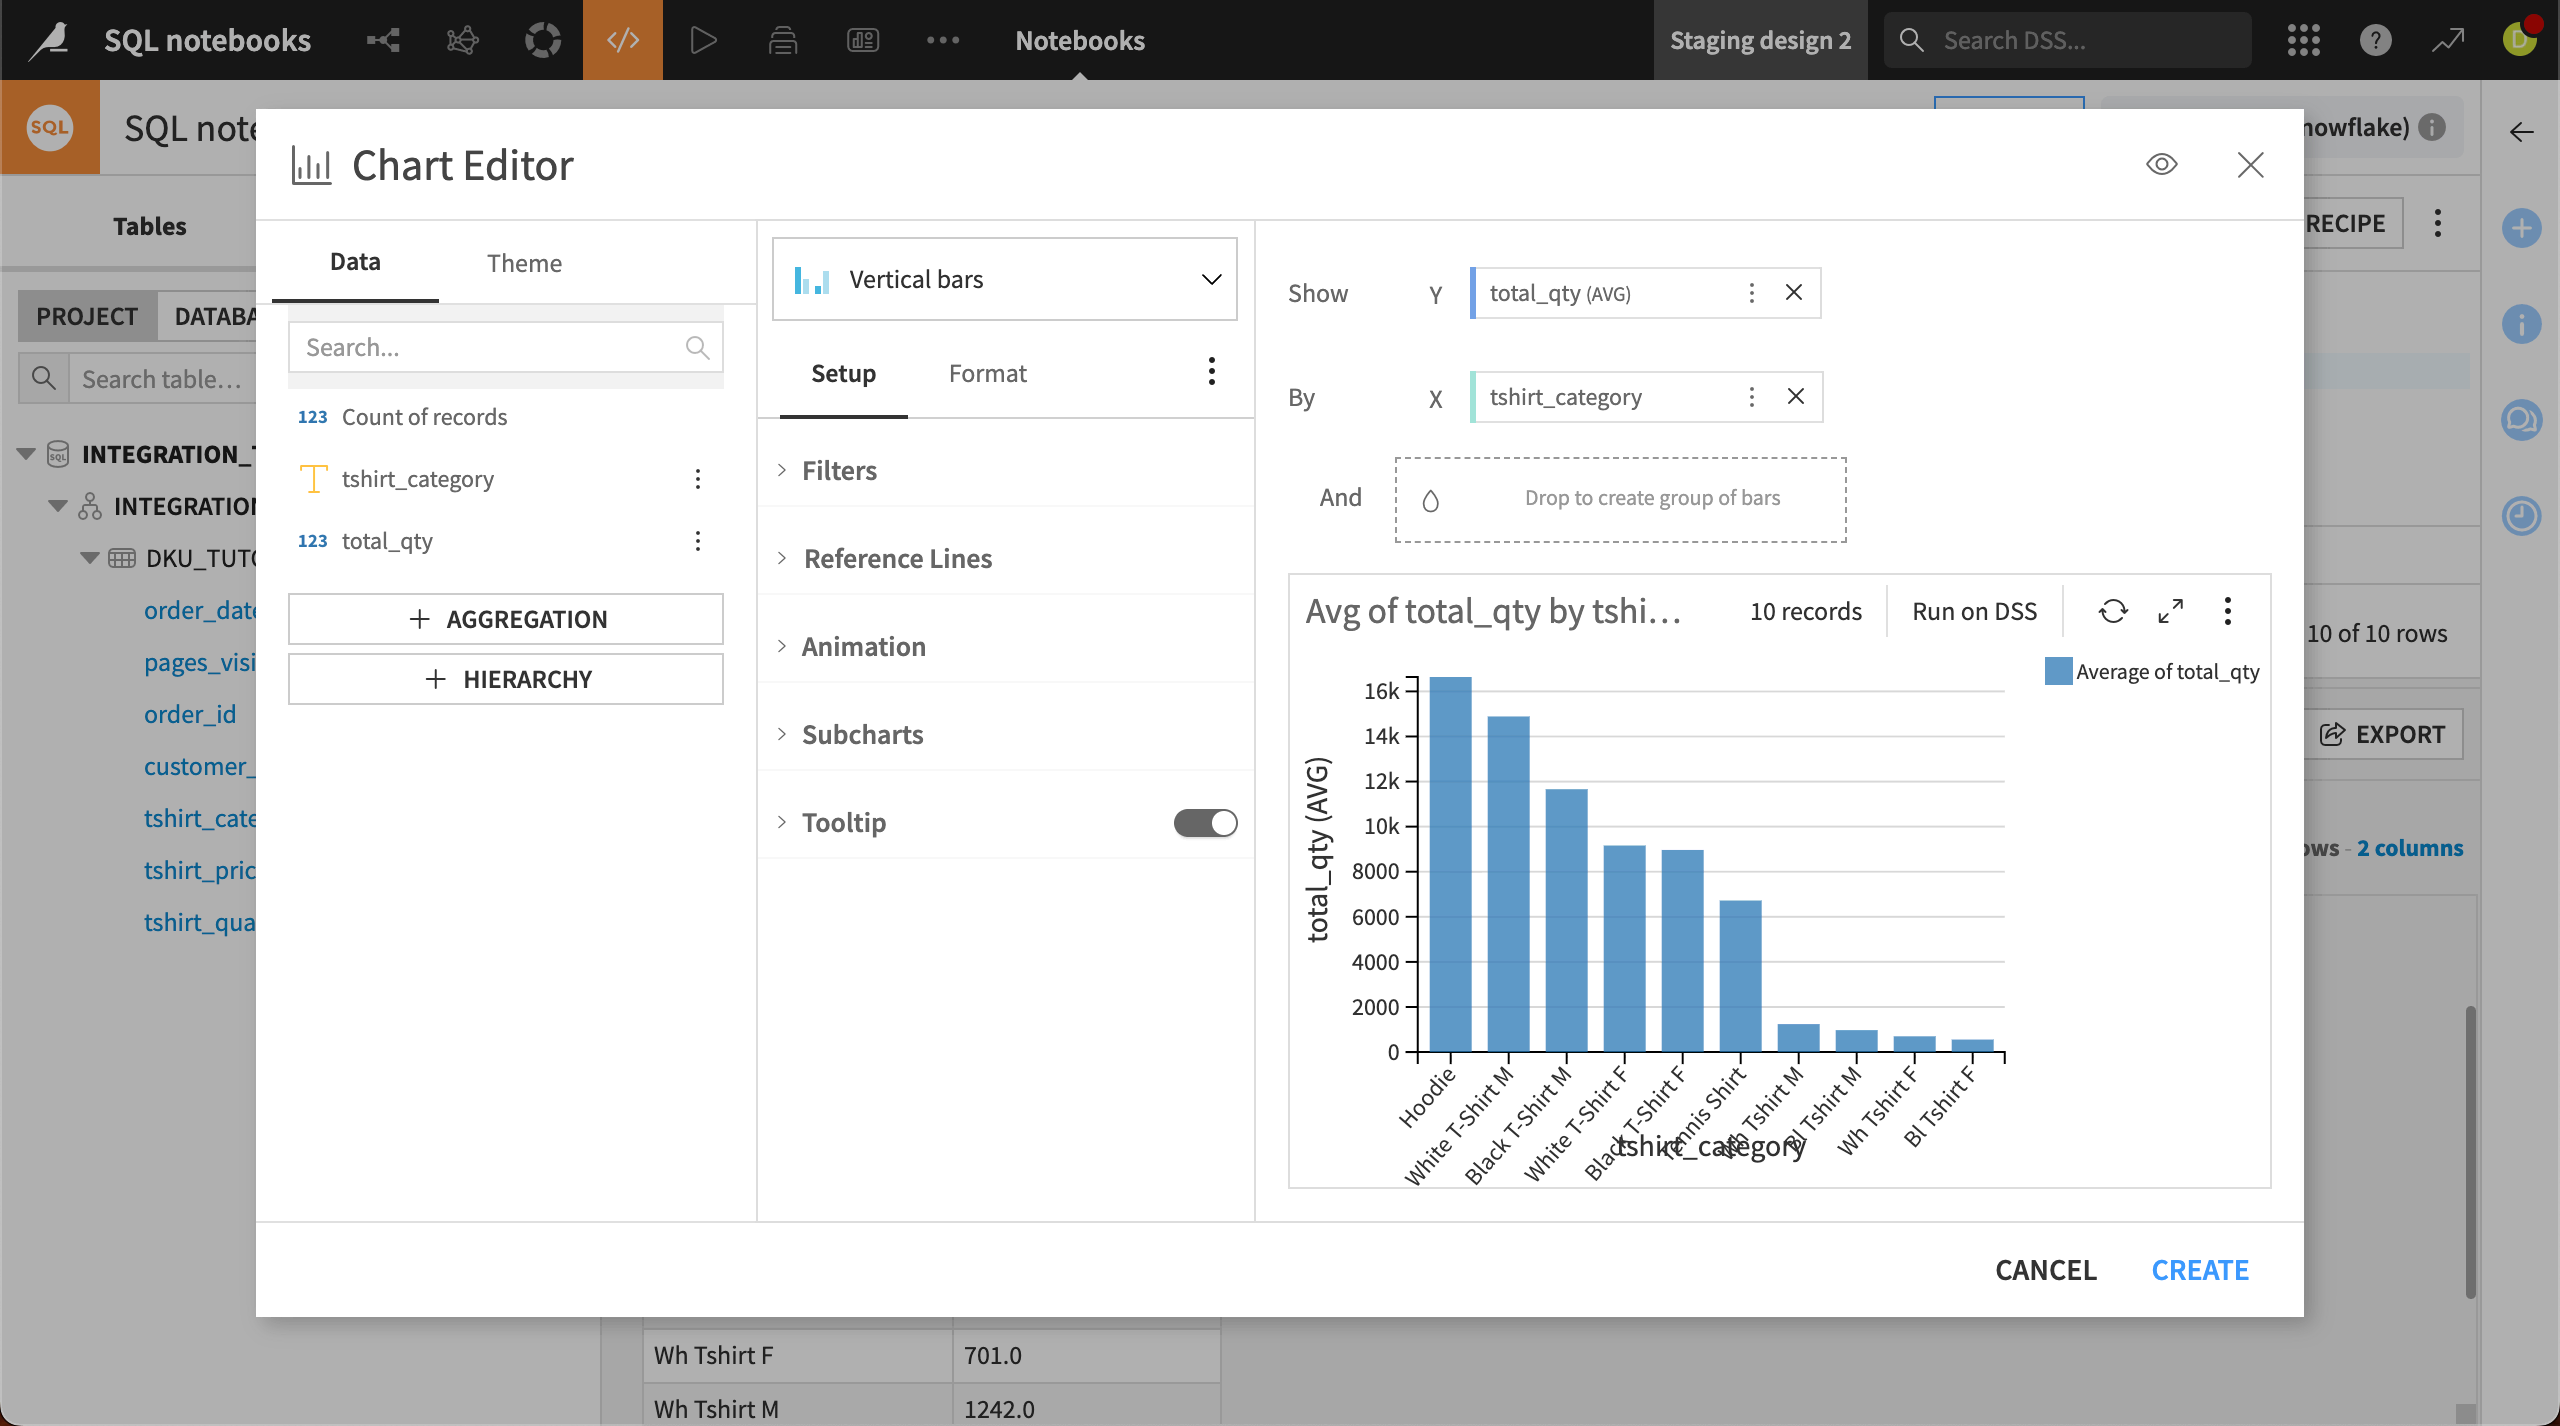Screen dimensions: 2560x1426
Task: Open the Flow from the top navigation
Action: click(382, 40)
